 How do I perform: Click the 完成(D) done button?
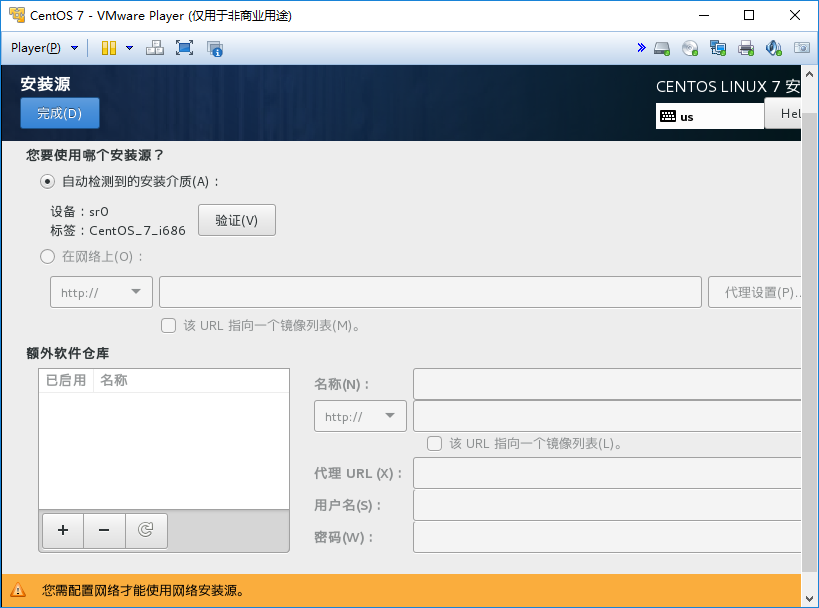click(x=60, y=113)
